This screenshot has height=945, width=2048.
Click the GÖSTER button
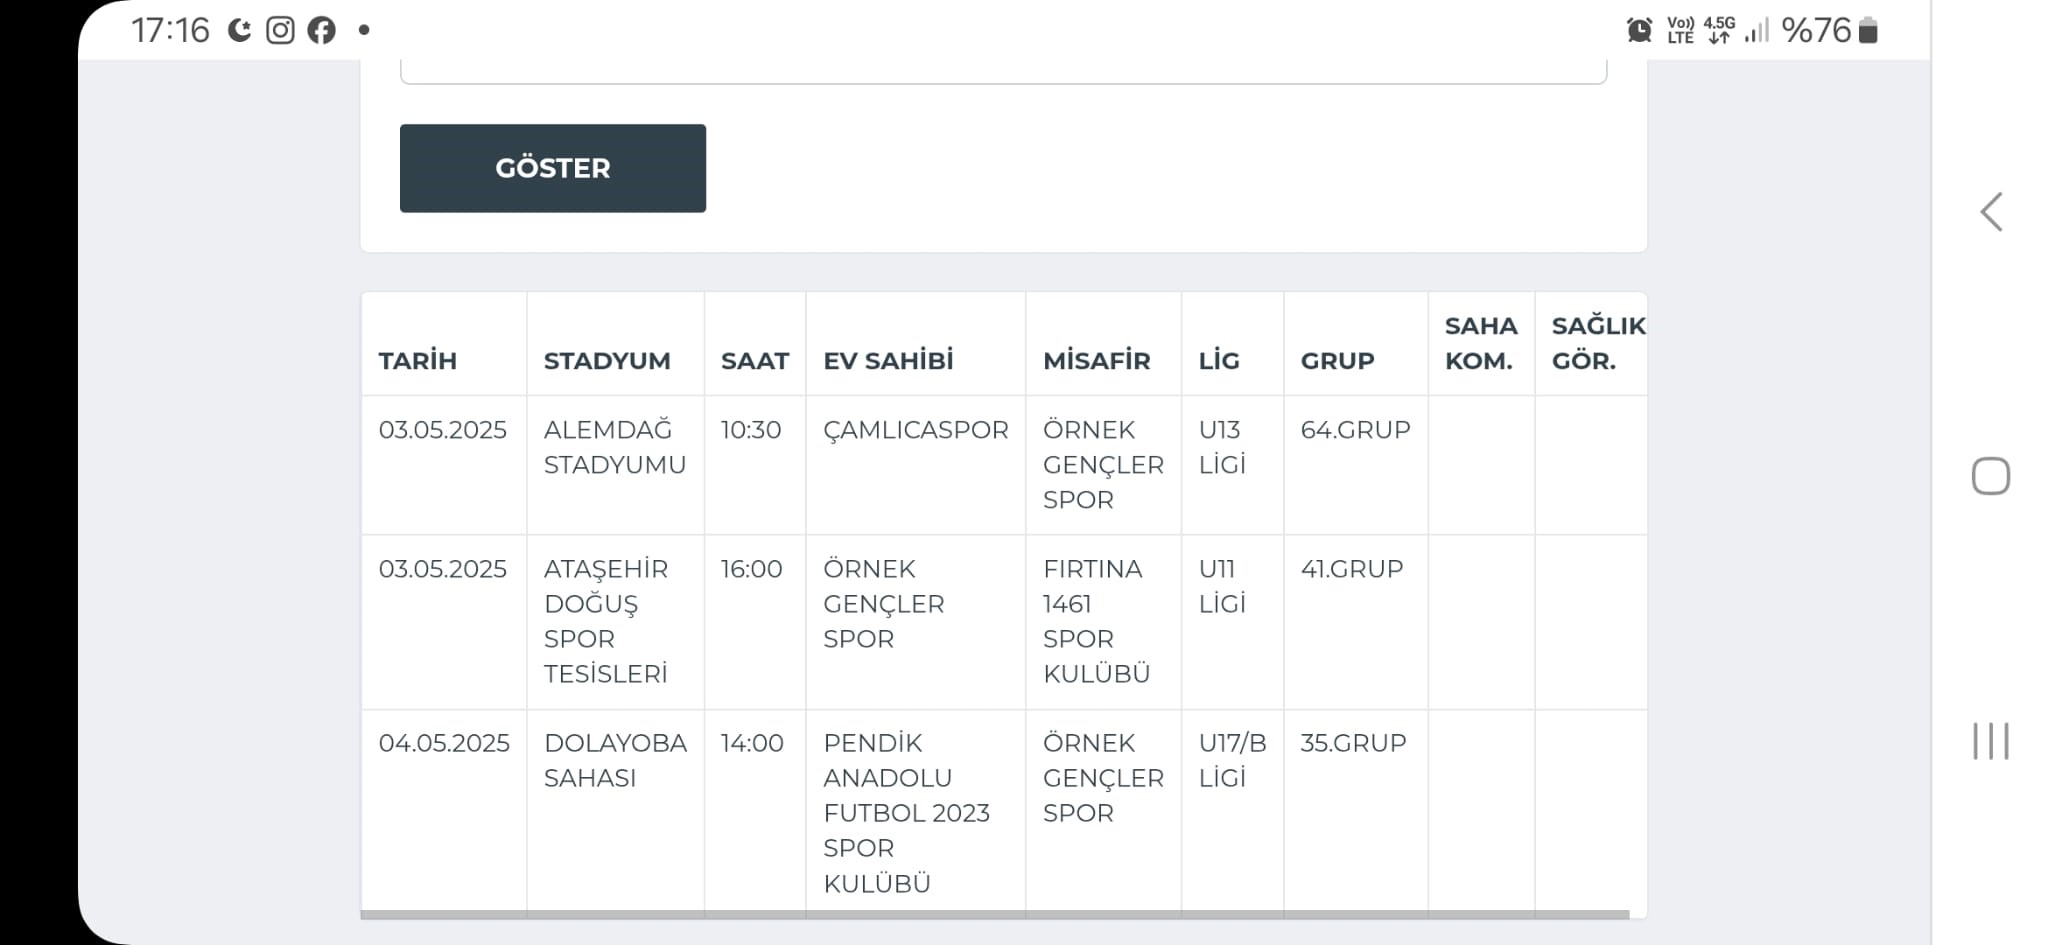pyautogui.click(x=553, y=168)
